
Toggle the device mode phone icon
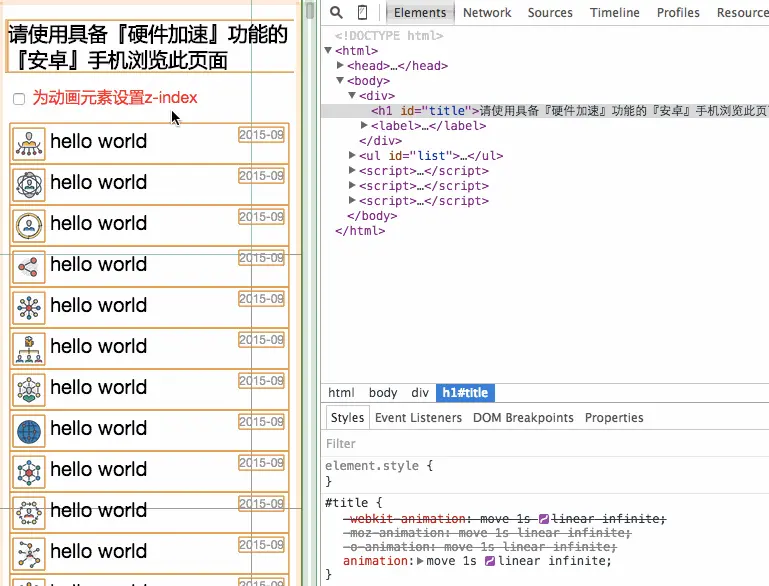[362, 12]
